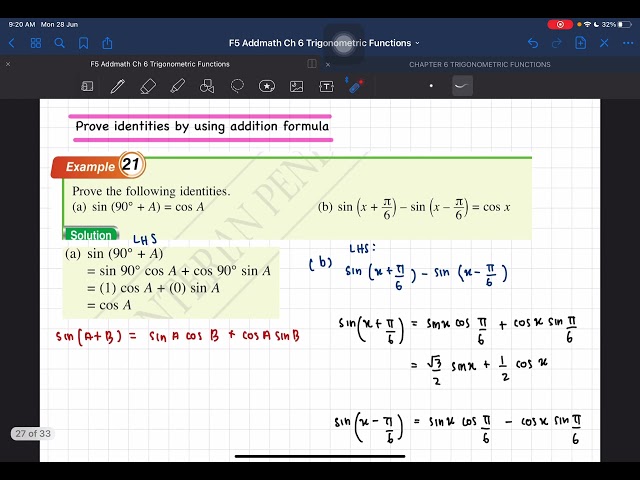Redo the last undone action
Image resolution: width=640 pixels, height=480 pixels.
[556, 43]
